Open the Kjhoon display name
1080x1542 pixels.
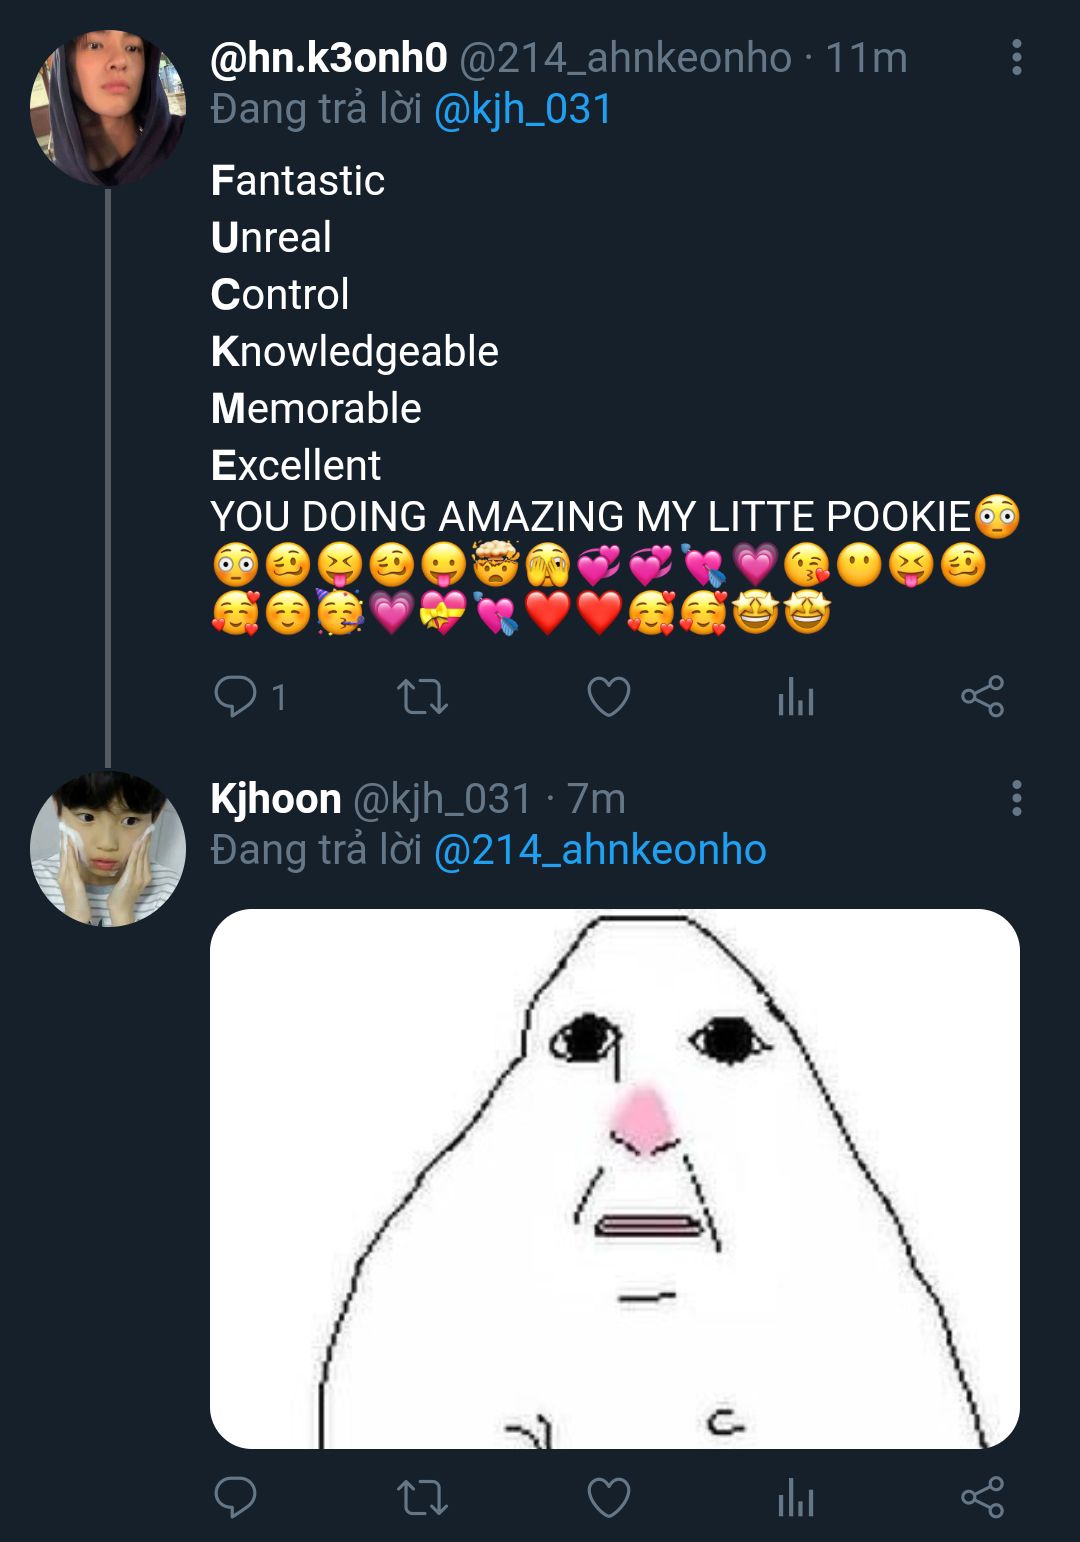pyautogui.click(x=276, y=799)
